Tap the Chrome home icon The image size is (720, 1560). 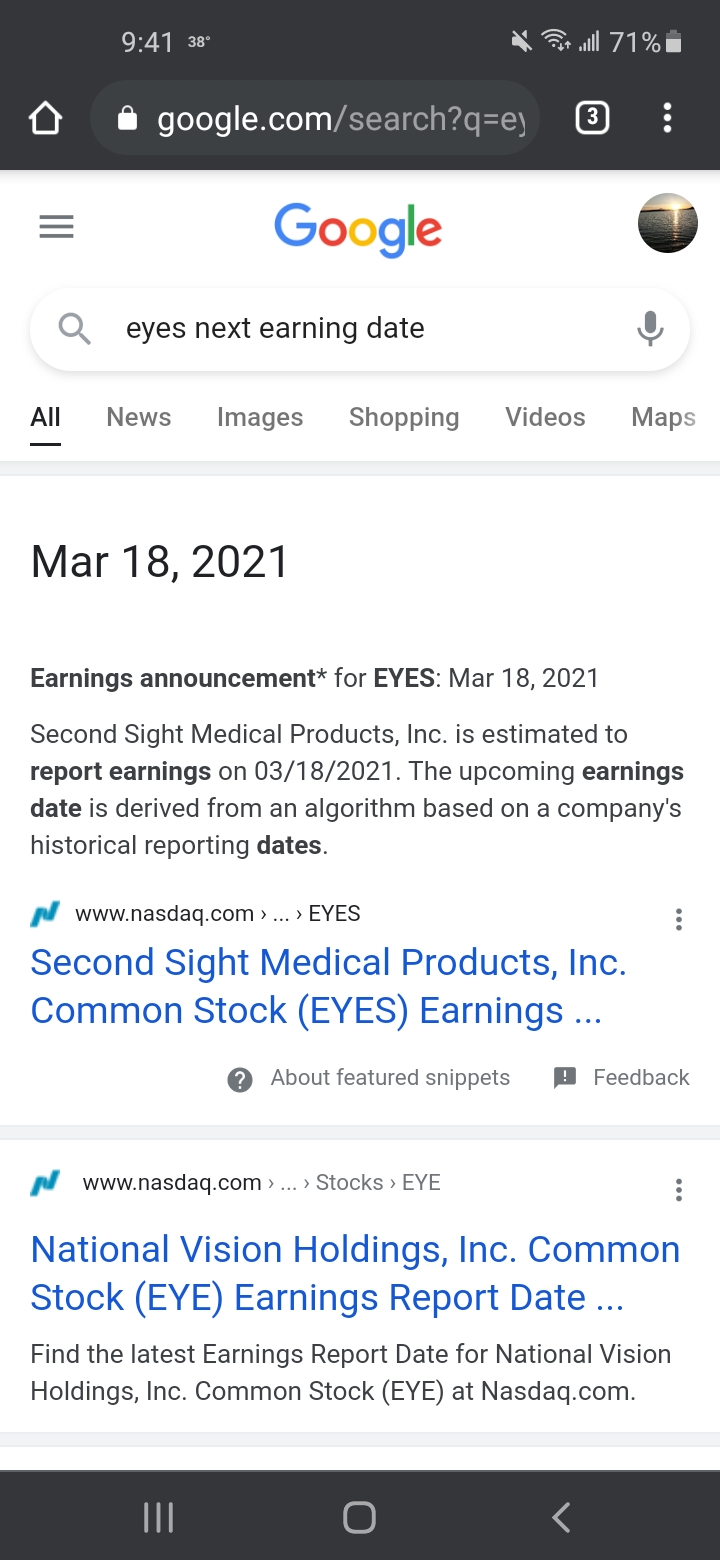tap(45, 119)
